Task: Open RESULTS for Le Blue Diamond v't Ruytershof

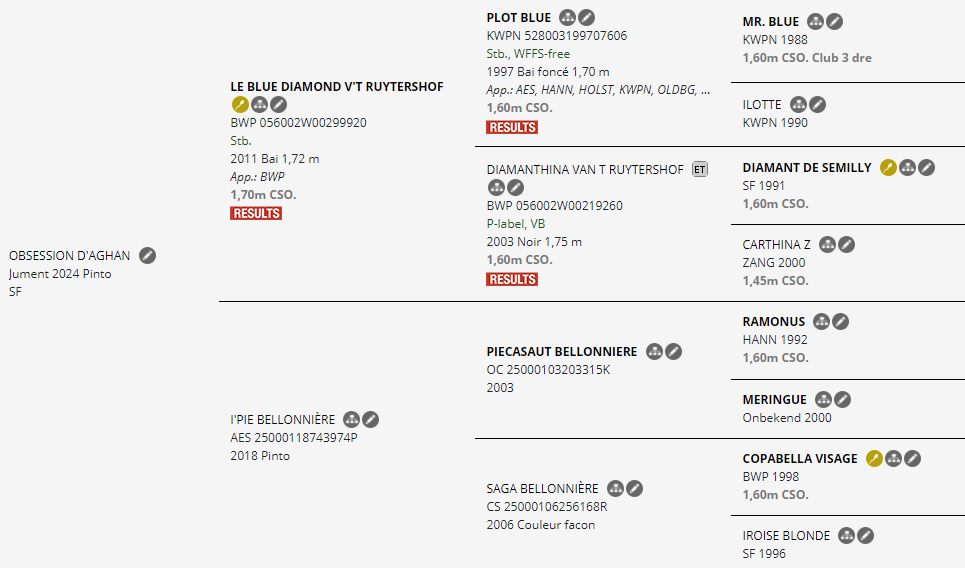Action: 256,214
